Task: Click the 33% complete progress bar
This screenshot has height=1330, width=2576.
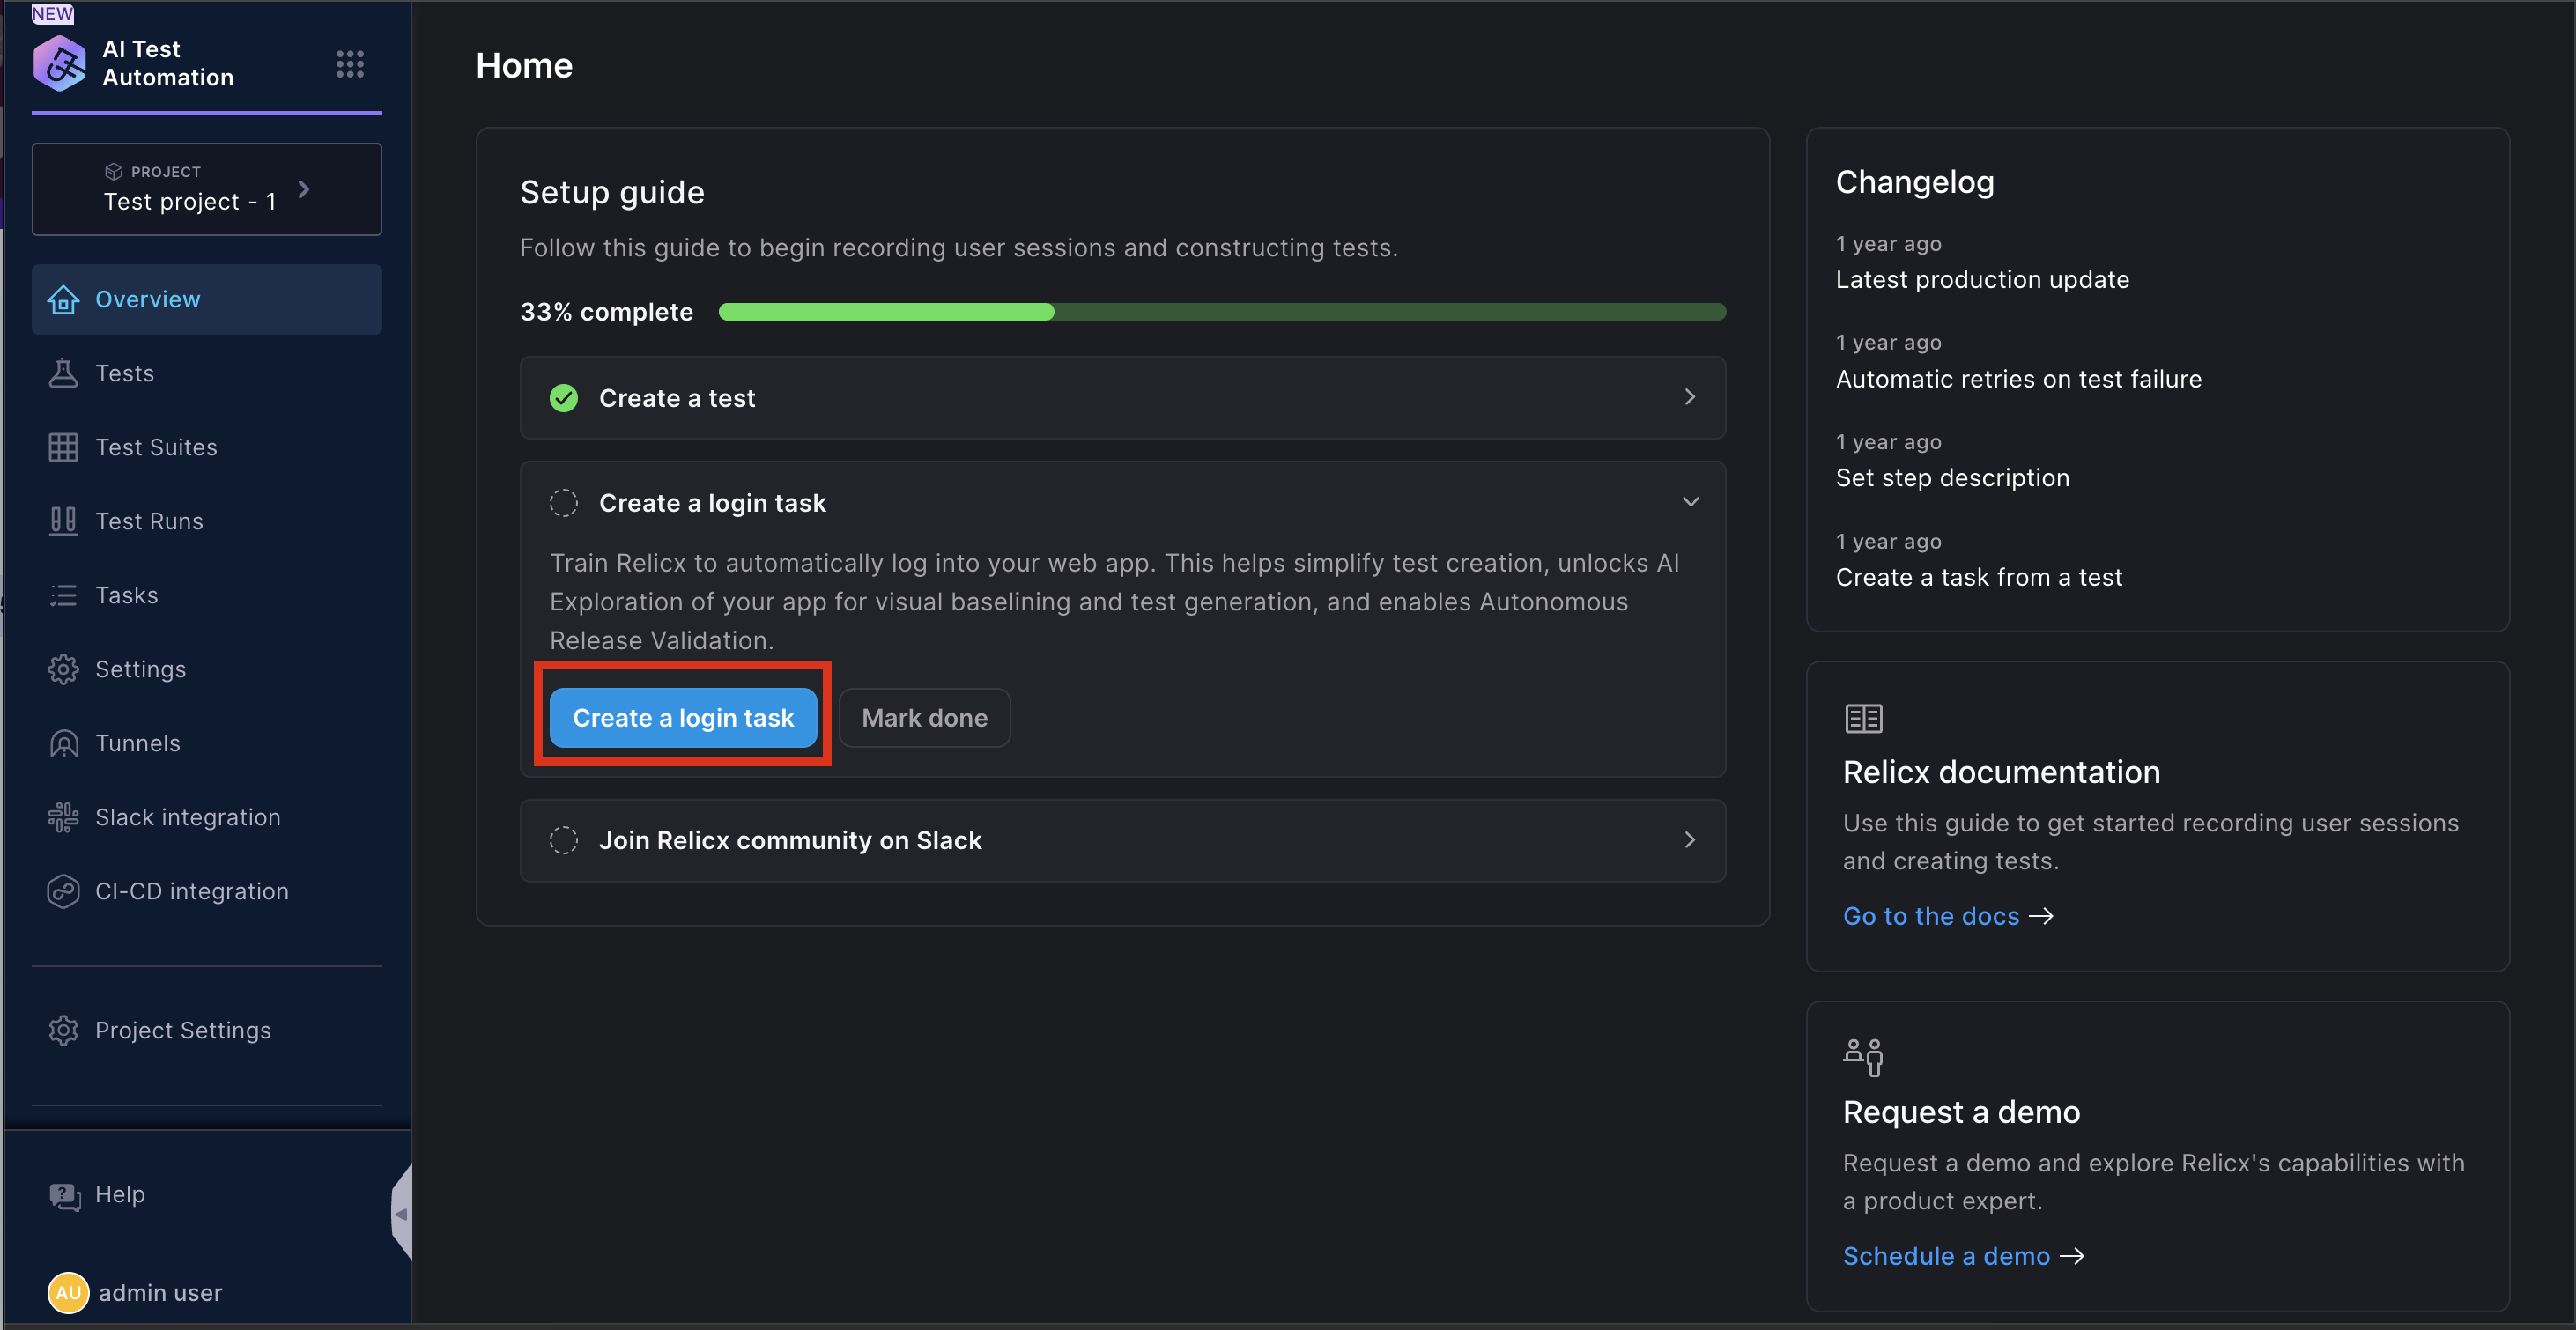Action: [x=1221, y=312]
